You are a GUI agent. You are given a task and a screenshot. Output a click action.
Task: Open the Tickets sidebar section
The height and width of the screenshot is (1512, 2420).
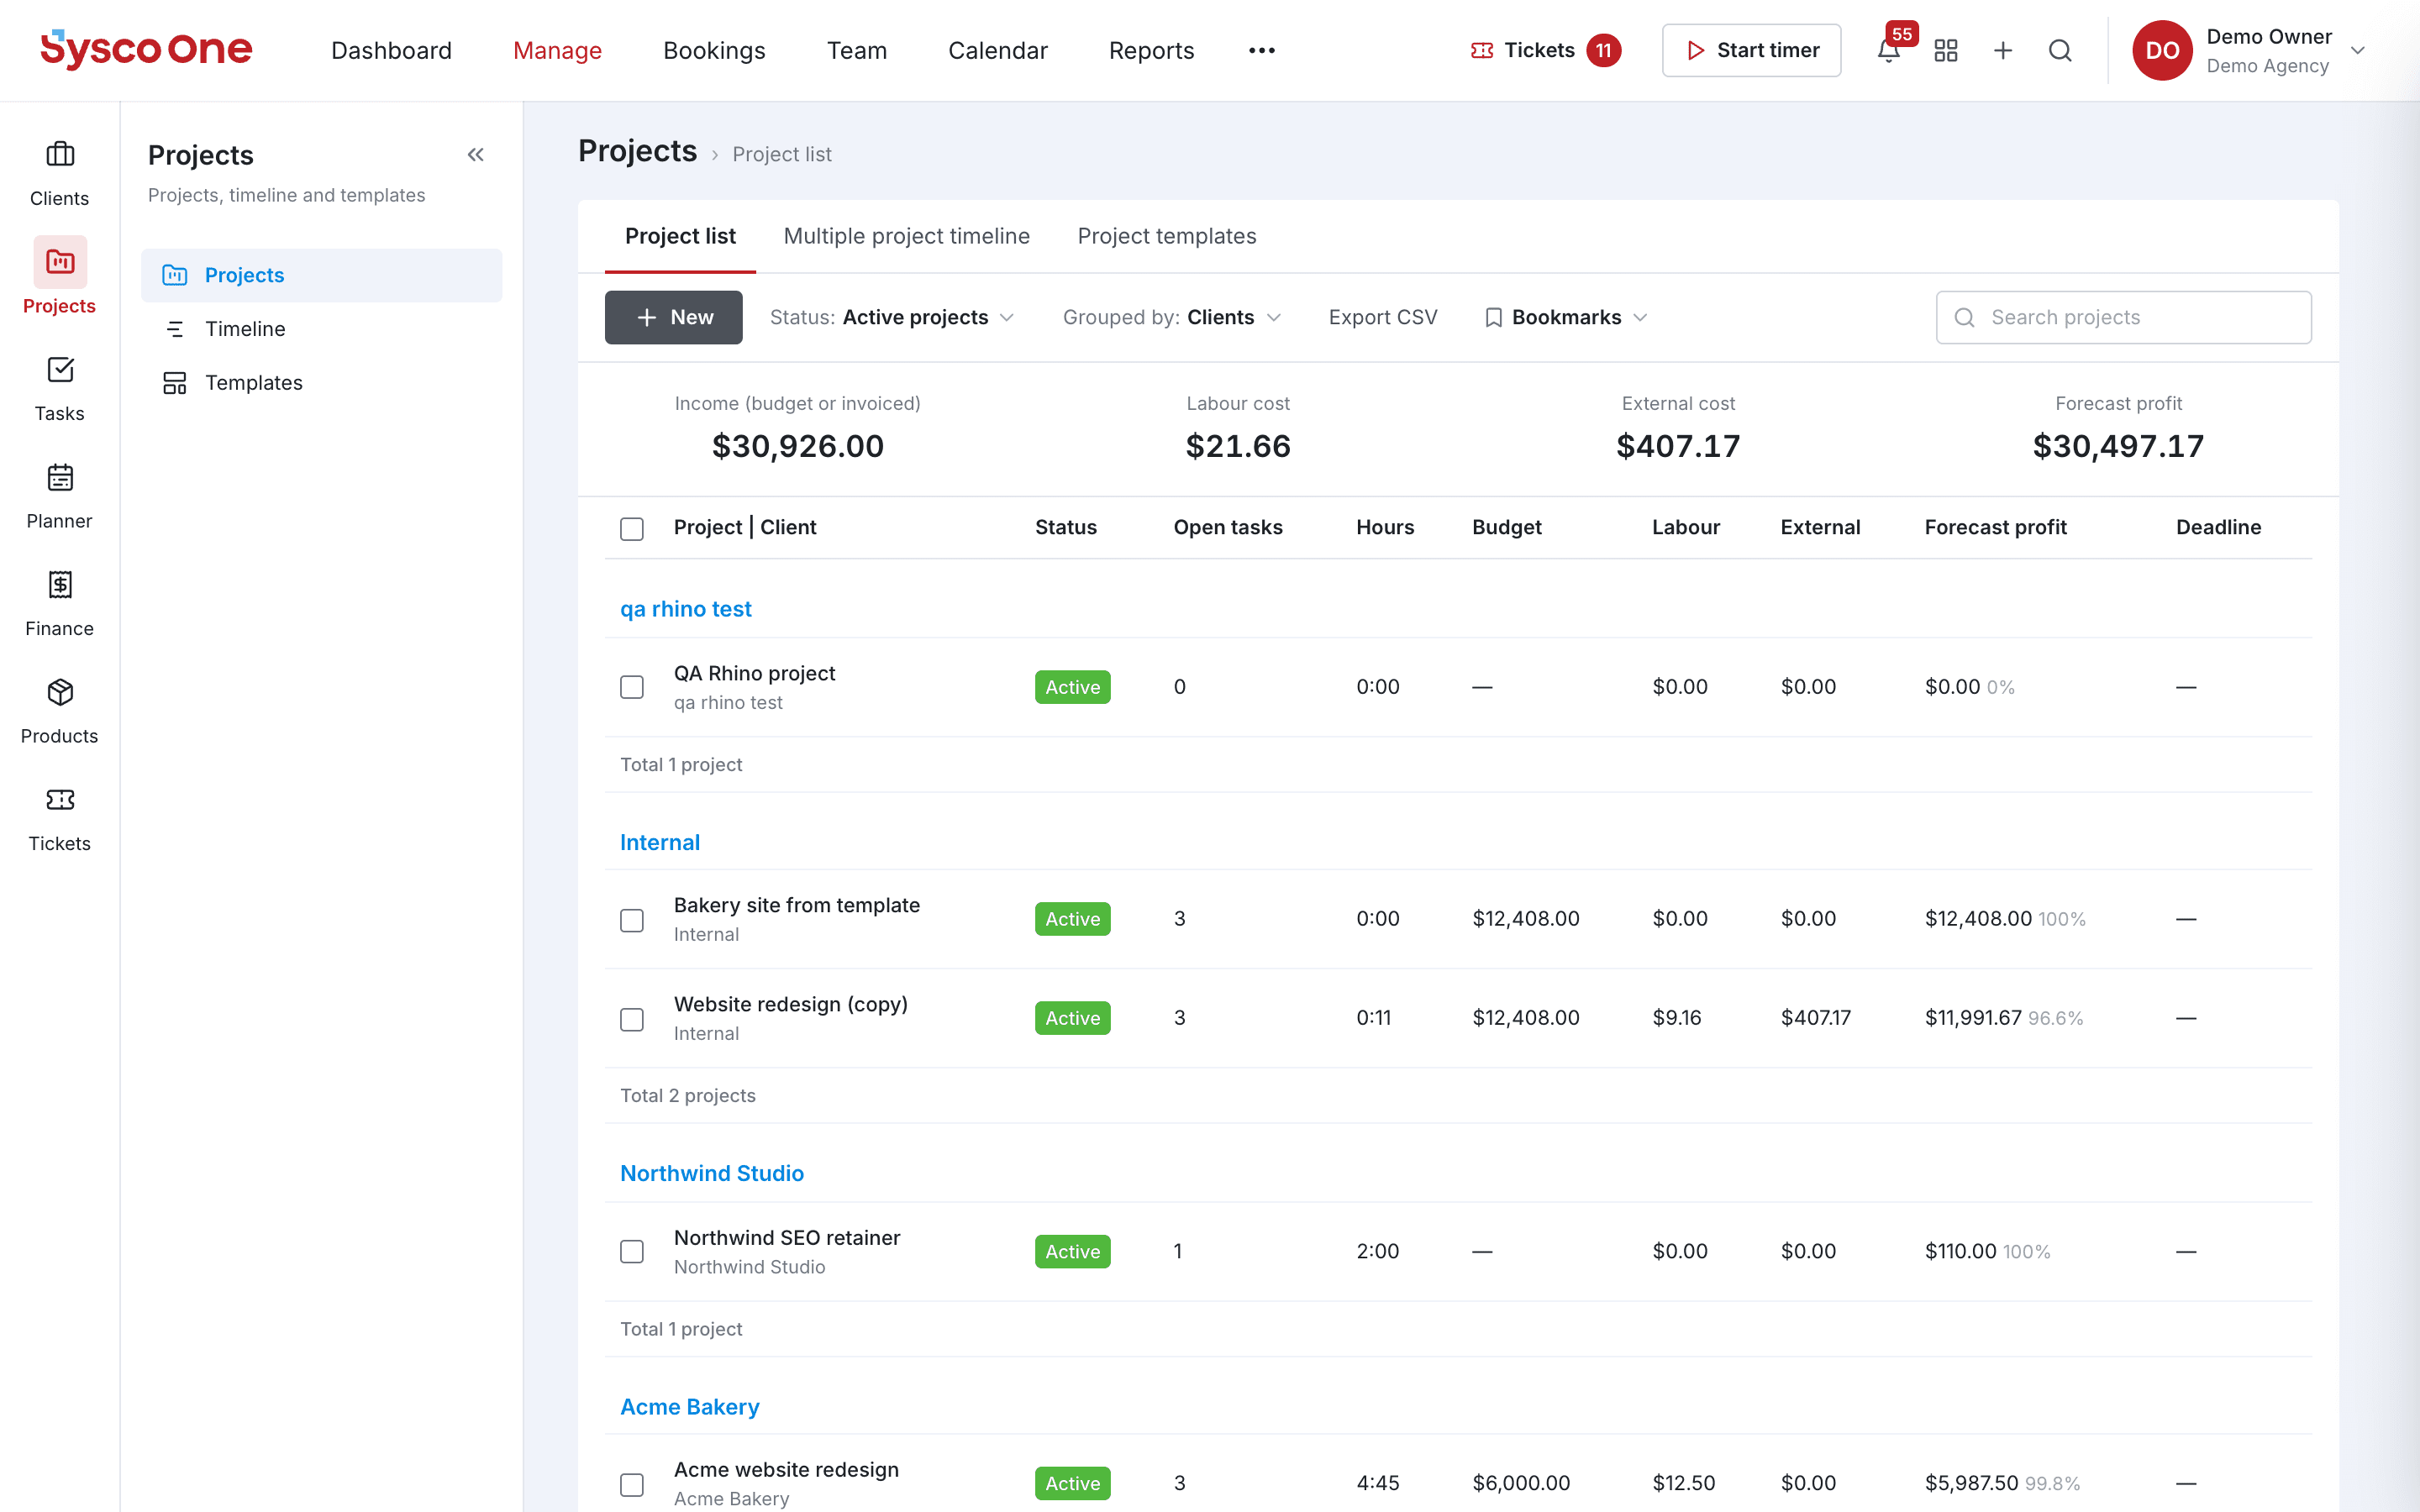59,818
